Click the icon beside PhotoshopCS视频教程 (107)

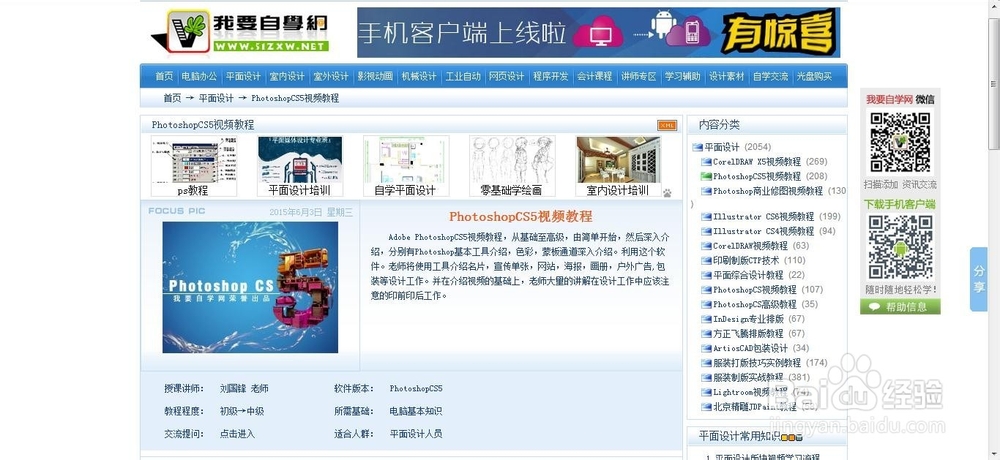coord(706,290)
